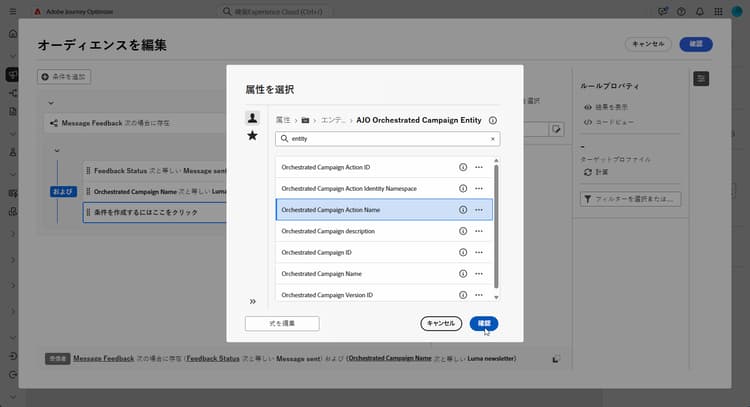Select Orchestrated Campaign Action ID attribute

[x=384, y=167]
